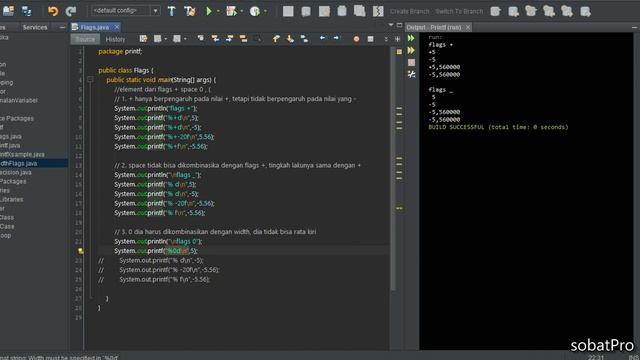Switch to the Services tab

coord(35,27)
